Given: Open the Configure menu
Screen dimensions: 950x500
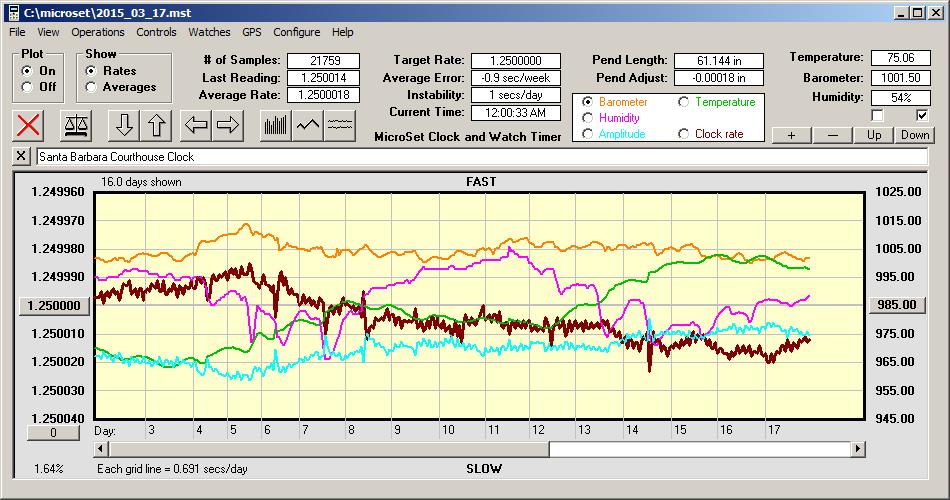Looking at the screenshot, I should 296,32.
